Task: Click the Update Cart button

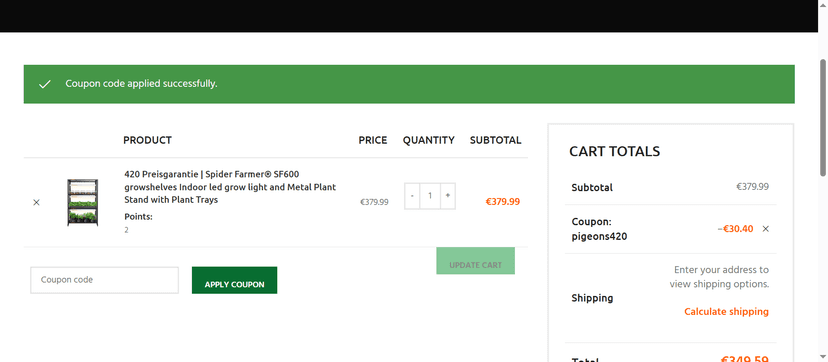Action: [x=475, y=261]
